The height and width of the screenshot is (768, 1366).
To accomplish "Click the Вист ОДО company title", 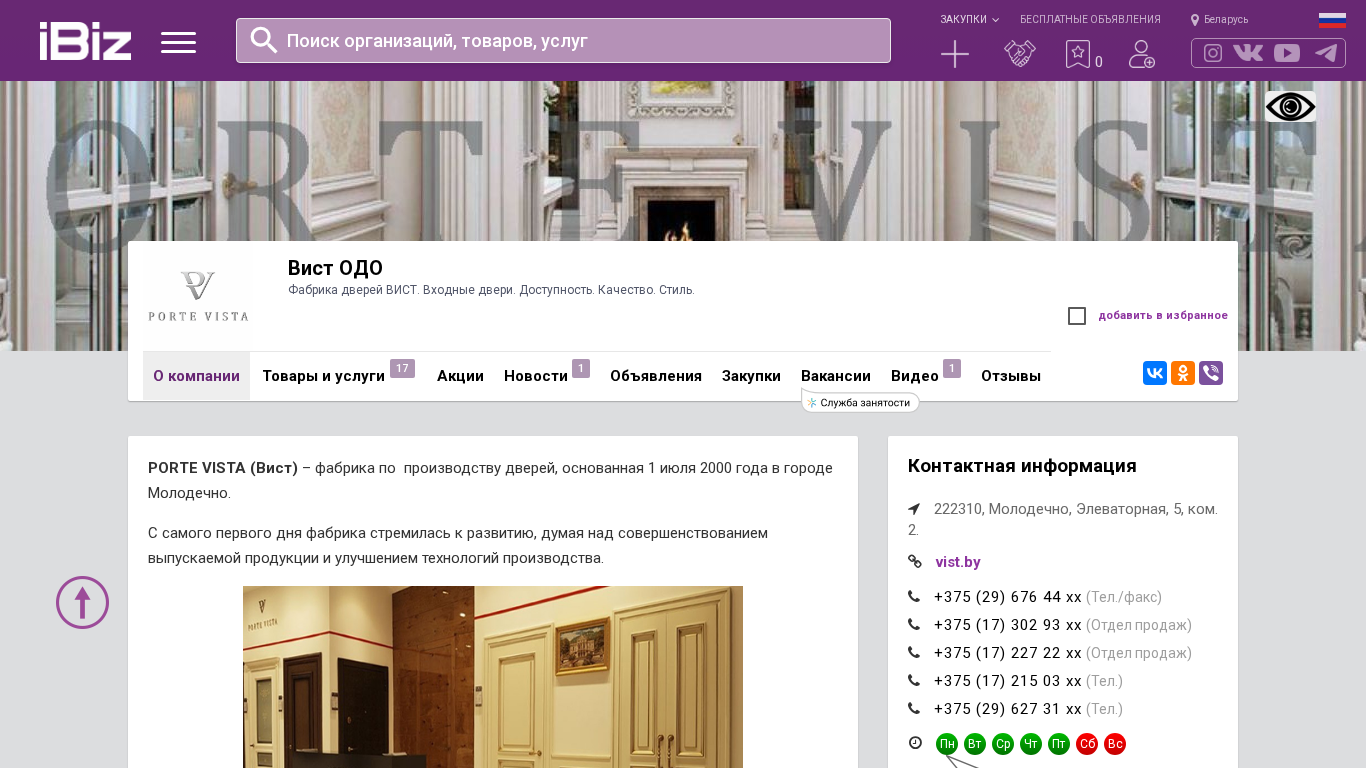I will point(335,268).
